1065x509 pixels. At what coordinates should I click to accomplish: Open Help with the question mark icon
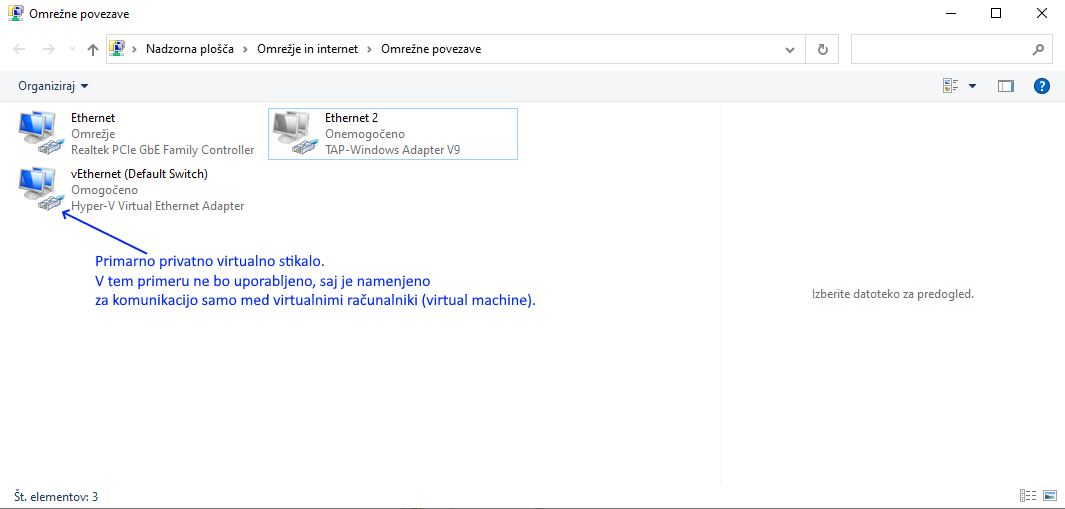[x=1041, y=86]
